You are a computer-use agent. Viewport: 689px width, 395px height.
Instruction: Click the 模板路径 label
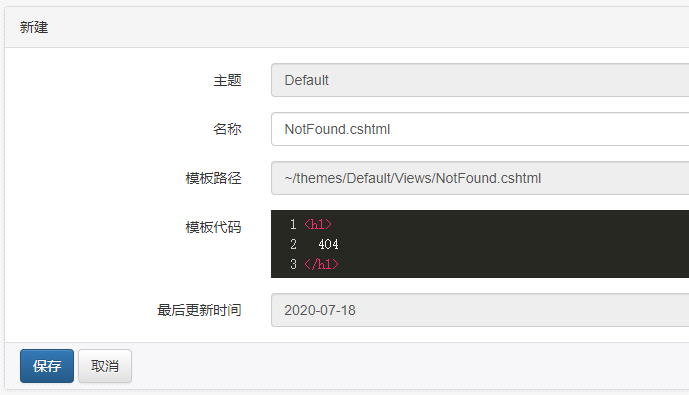[x=213, y=178]
